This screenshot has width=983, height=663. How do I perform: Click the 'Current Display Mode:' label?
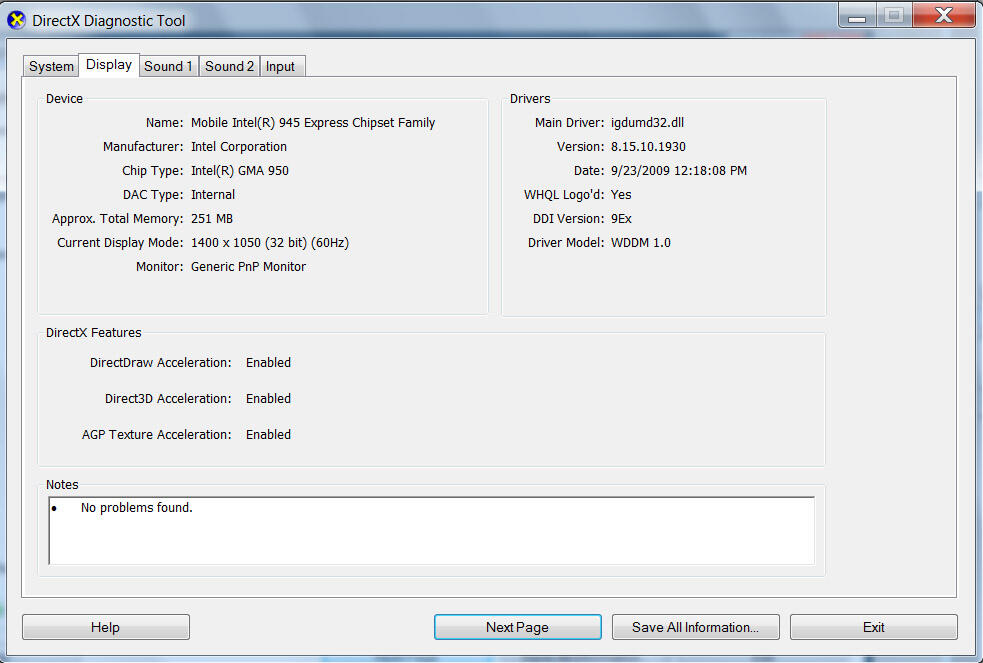tap(120, 243)
